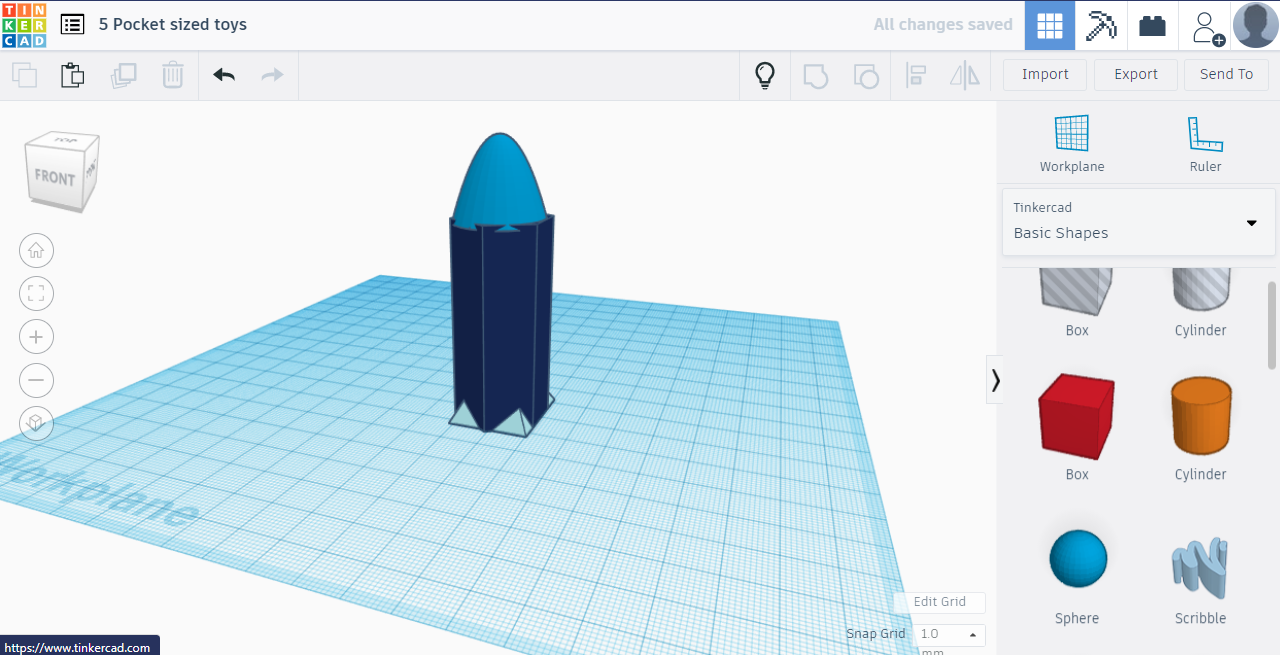This screenshot has height=655, width=1280.
Task: Activate the Group shapes icon
Action: click(815, 74)
